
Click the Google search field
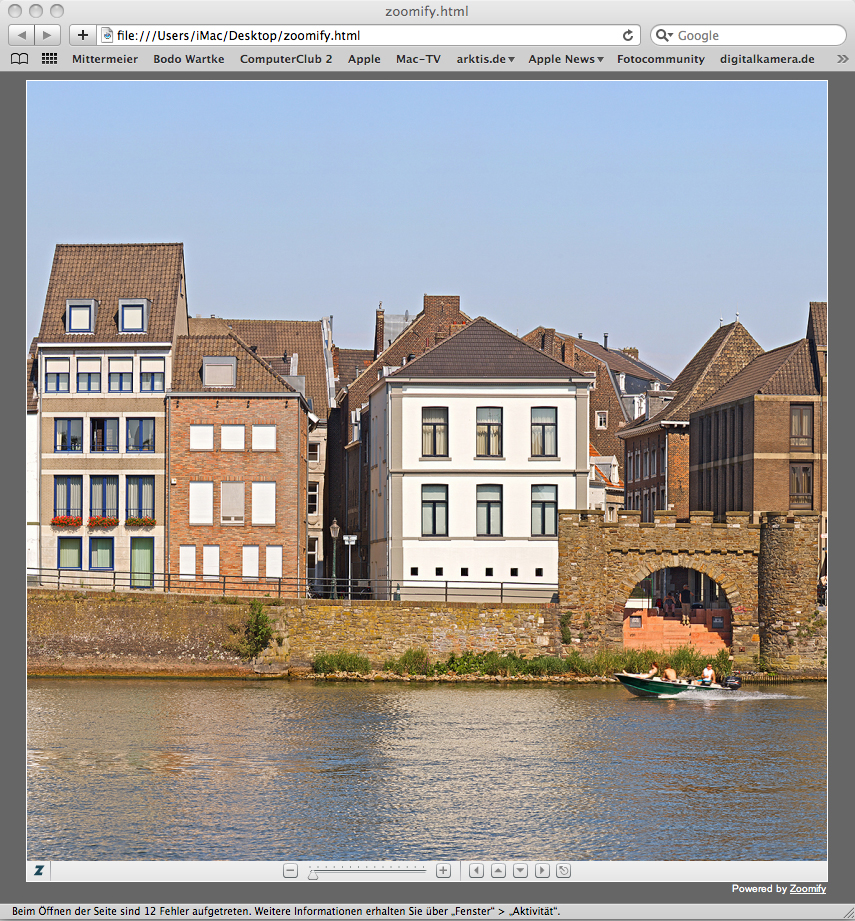755,35
